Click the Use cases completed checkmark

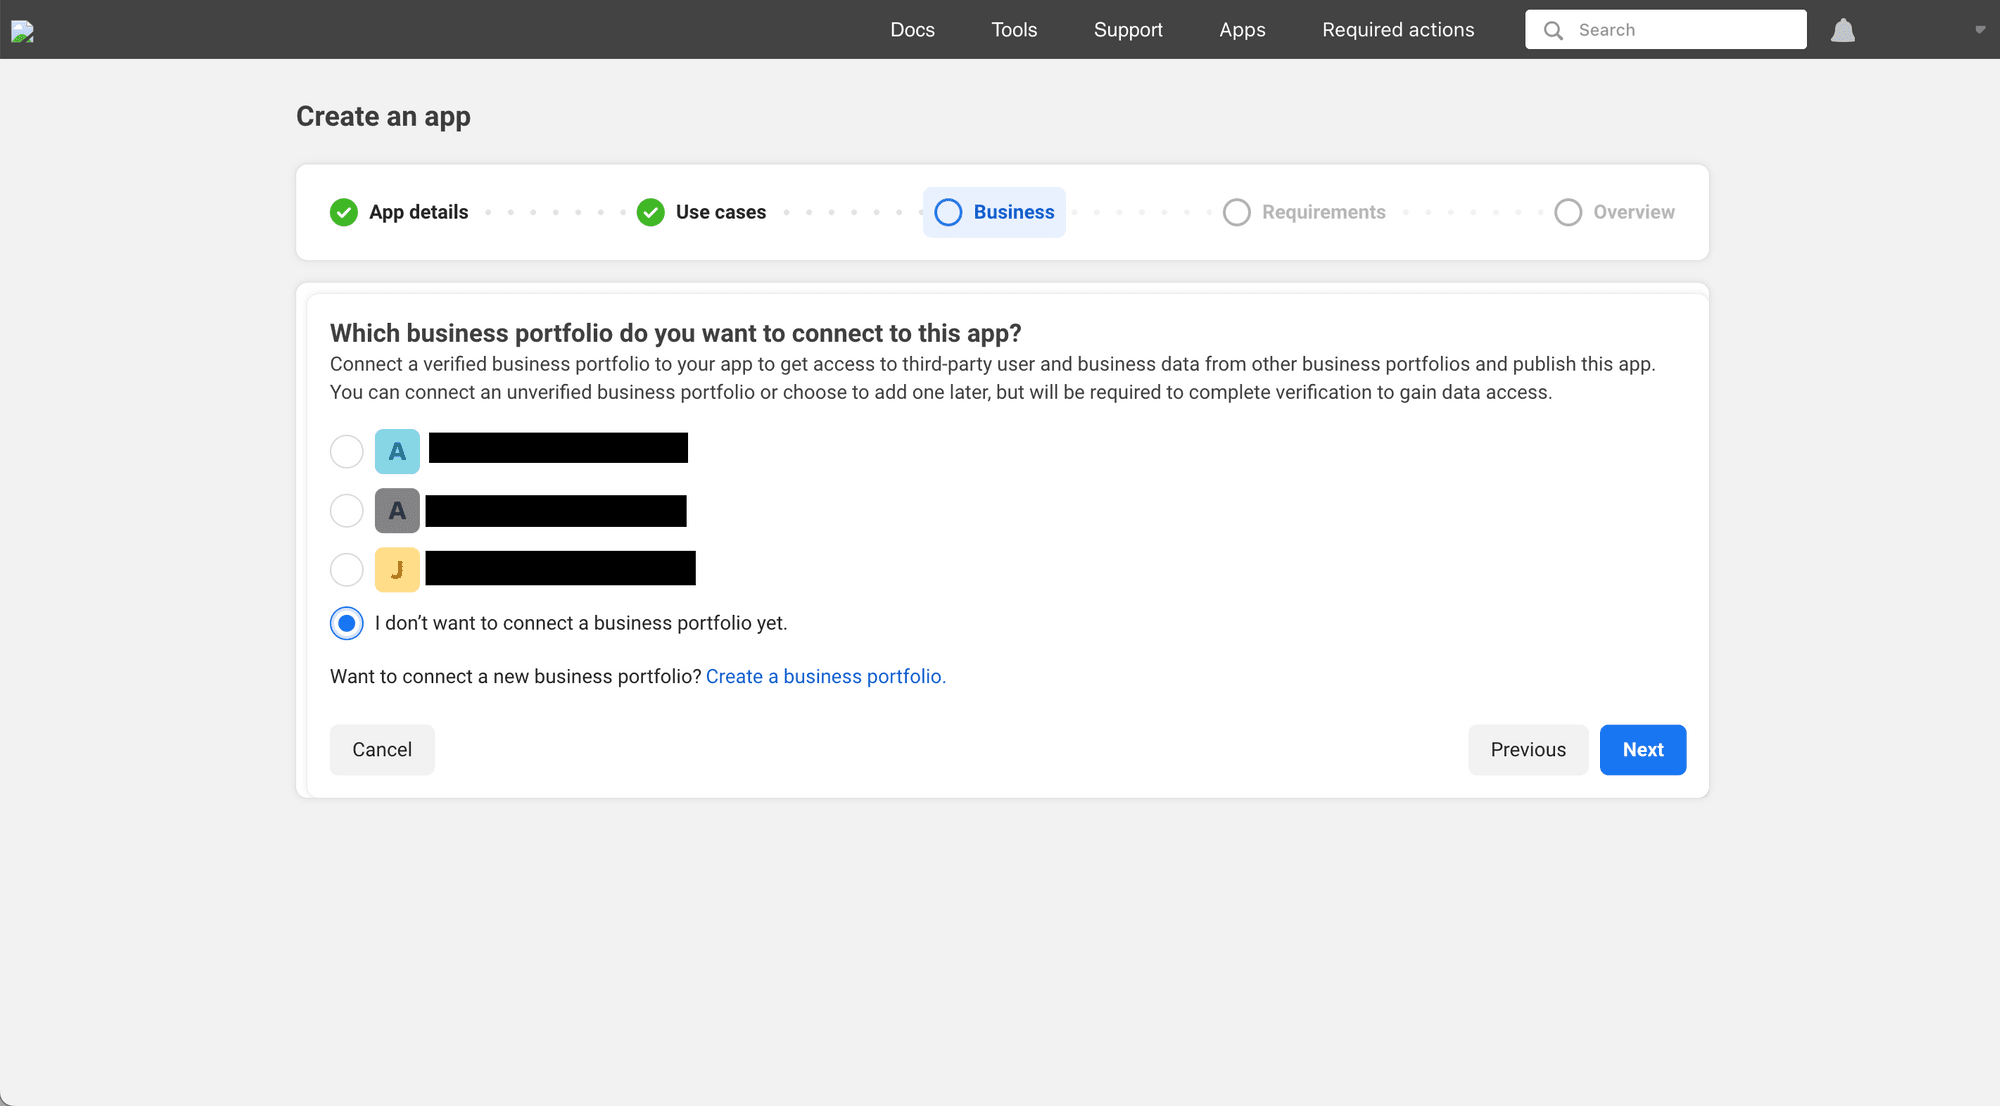click(650, 212)
